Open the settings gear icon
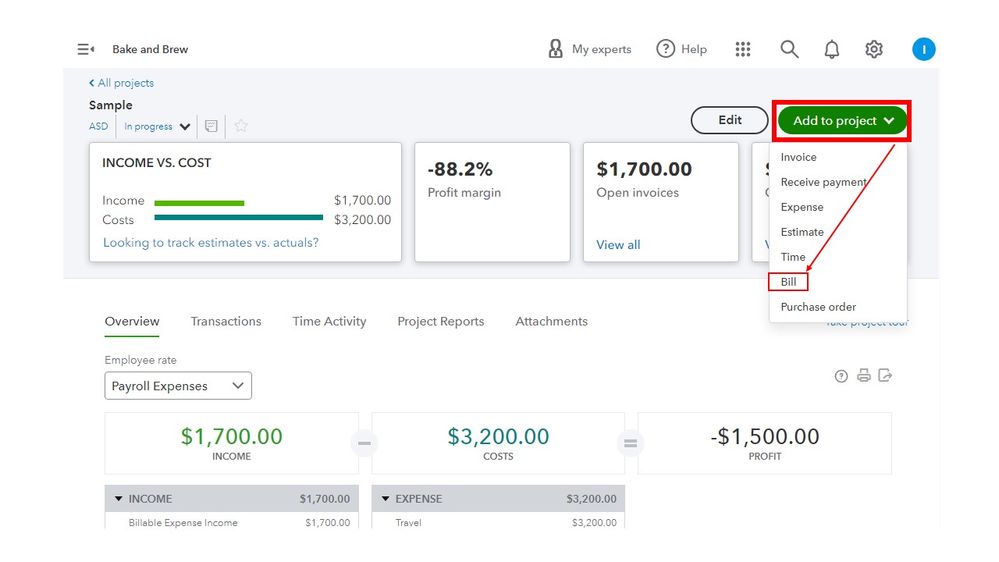 pyautogui.click(x=874, y=49)
